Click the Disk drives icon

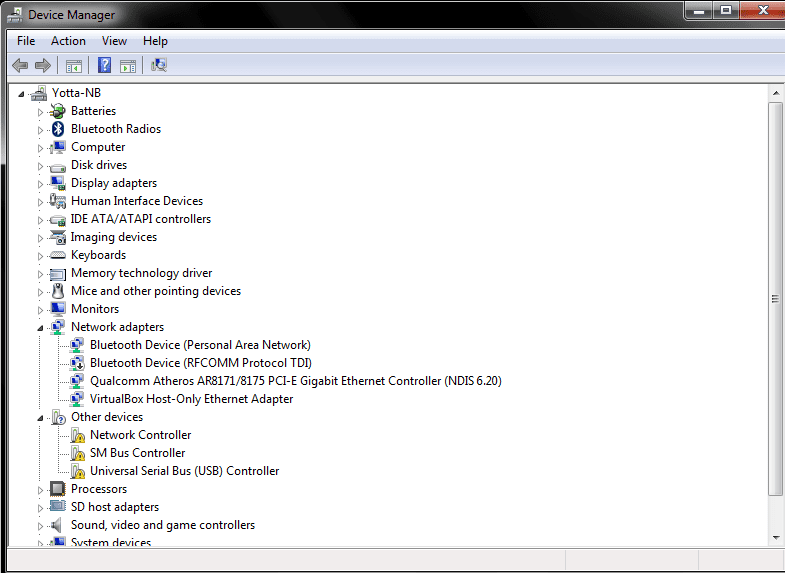pos(58,166)
